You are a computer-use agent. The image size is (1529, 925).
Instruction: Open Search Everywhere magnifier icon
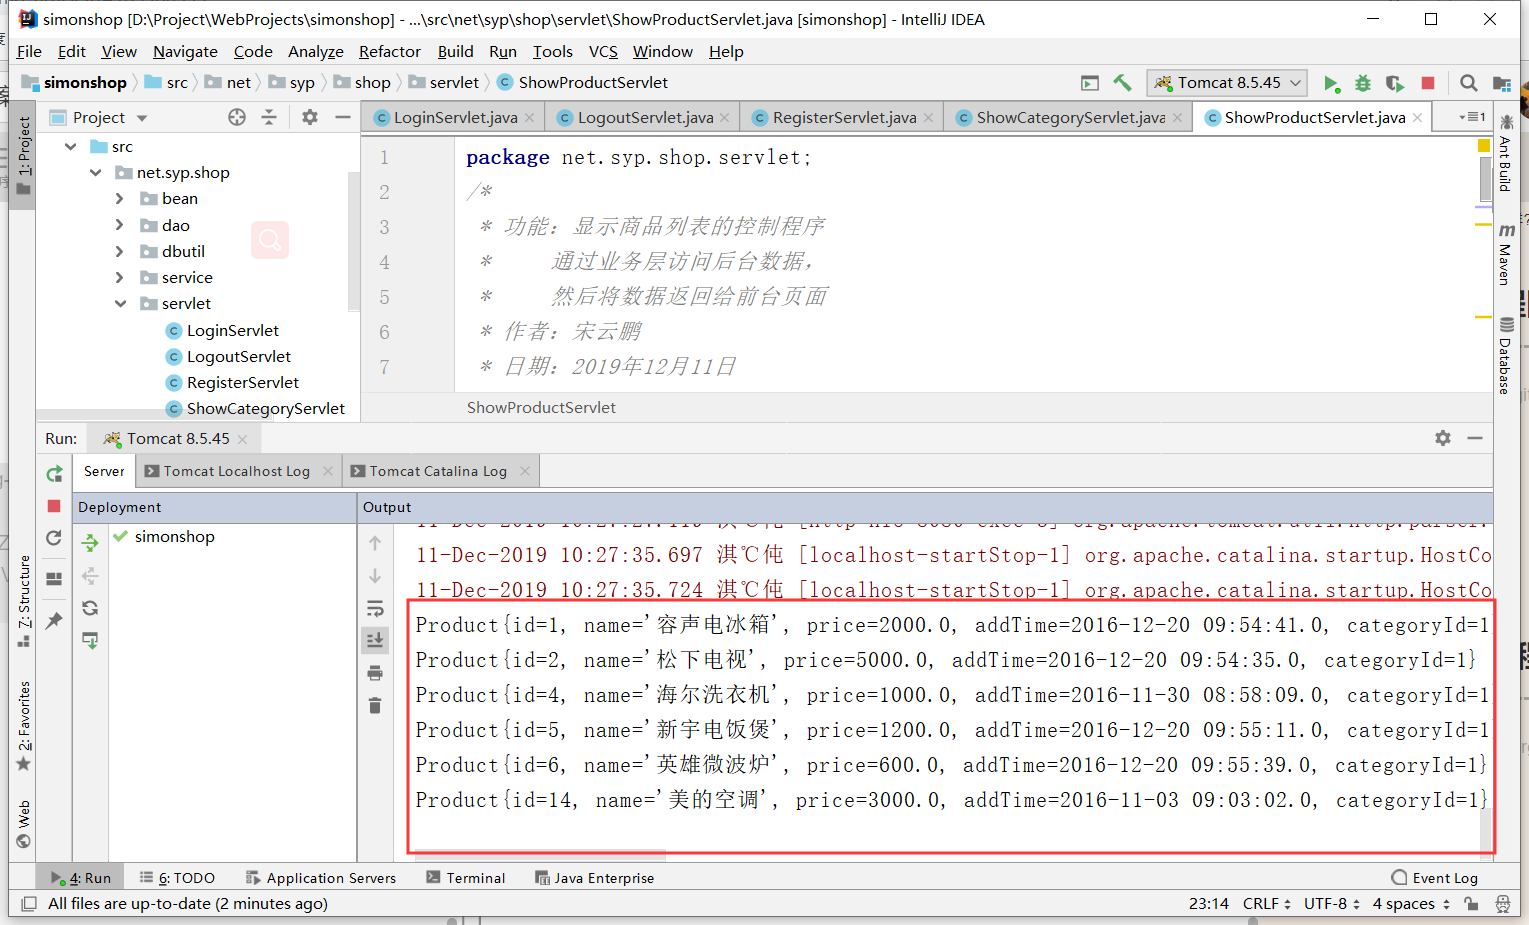[1468, 83]
